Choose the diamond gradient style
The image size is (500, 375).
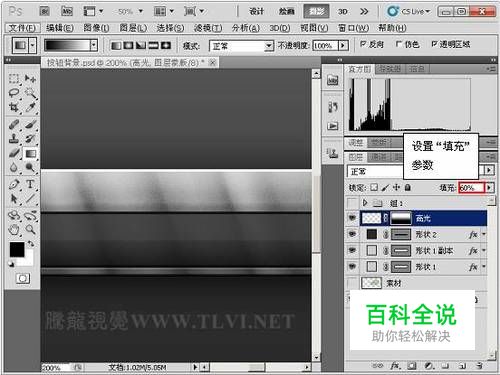point(166,46)
